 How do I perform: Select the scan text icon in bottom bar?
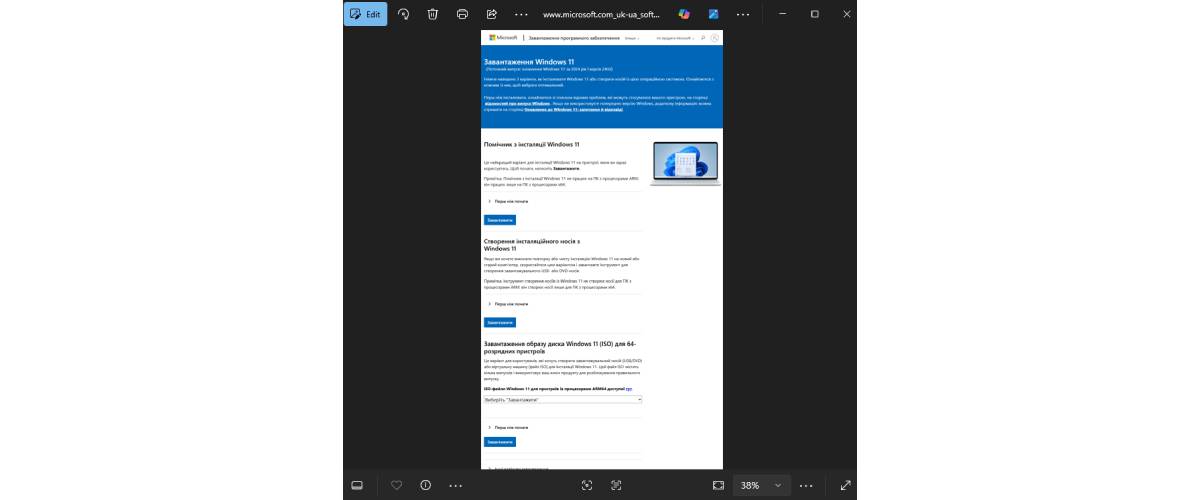point(616,485)
